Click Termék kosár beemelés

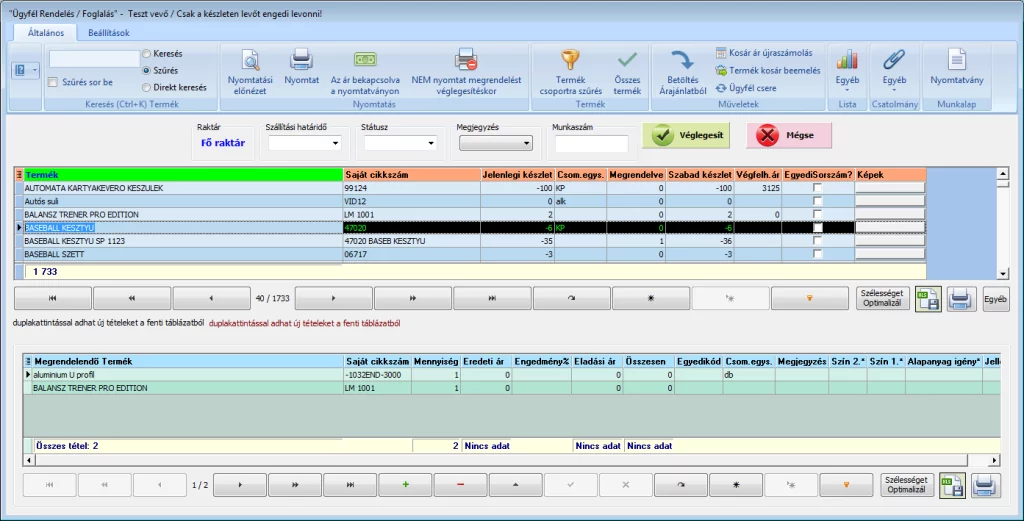click(x=767, y=71)
